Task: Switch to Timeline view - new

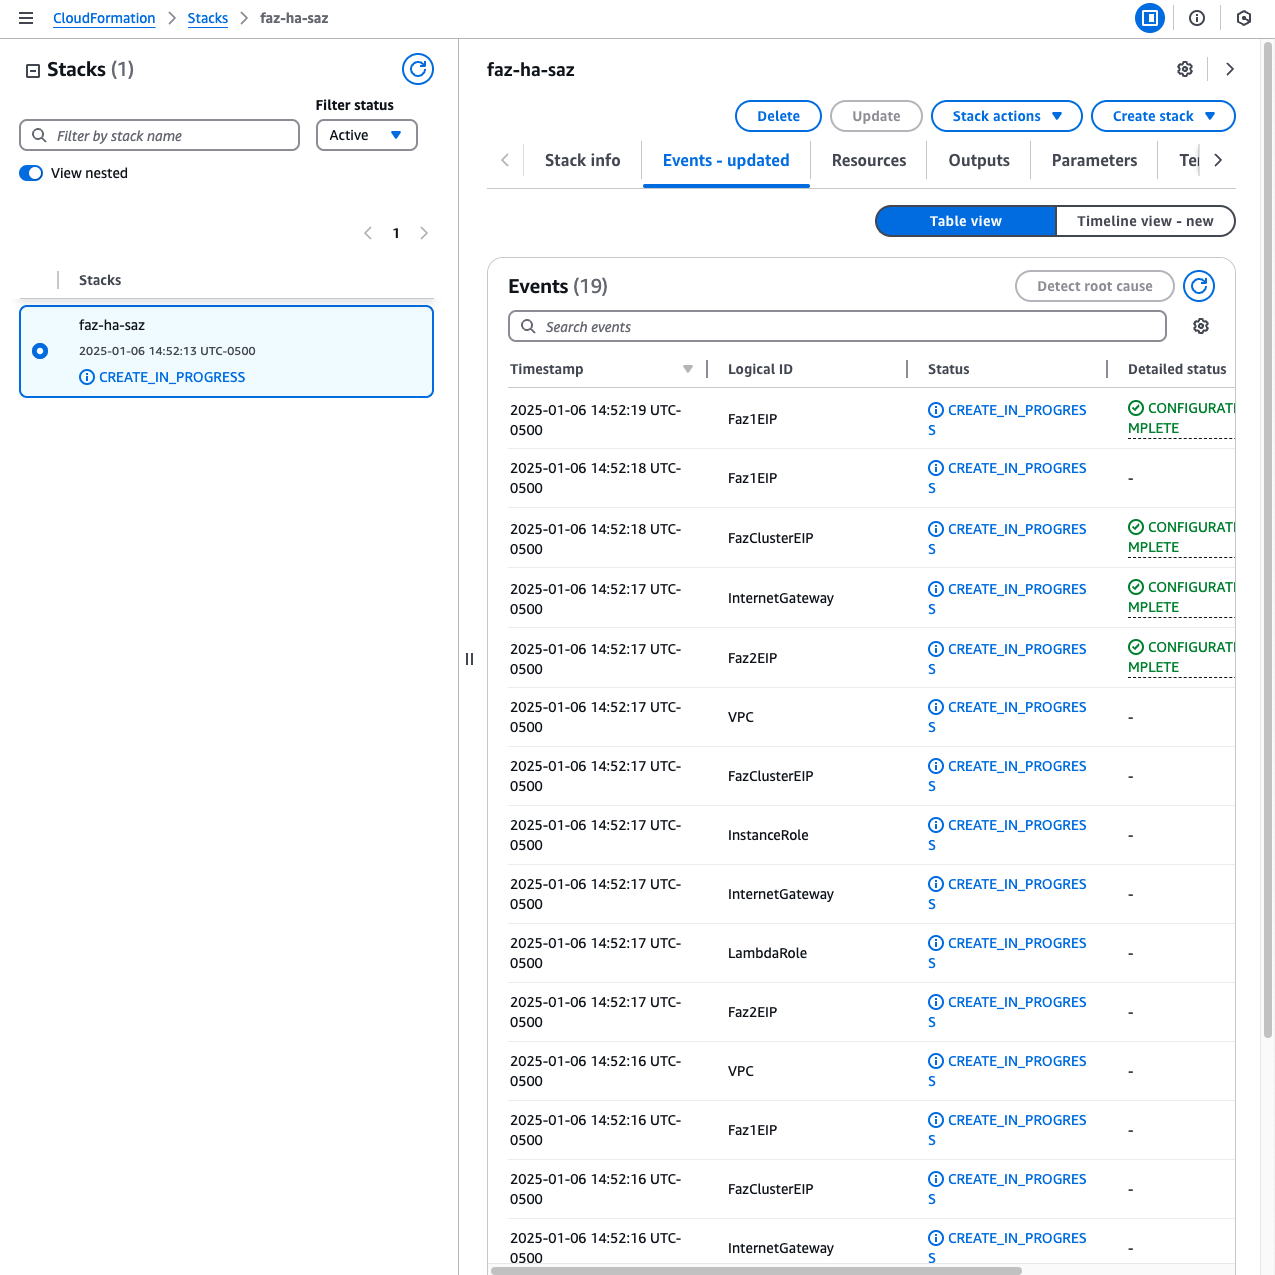Action: click(x=1145, y=221)
